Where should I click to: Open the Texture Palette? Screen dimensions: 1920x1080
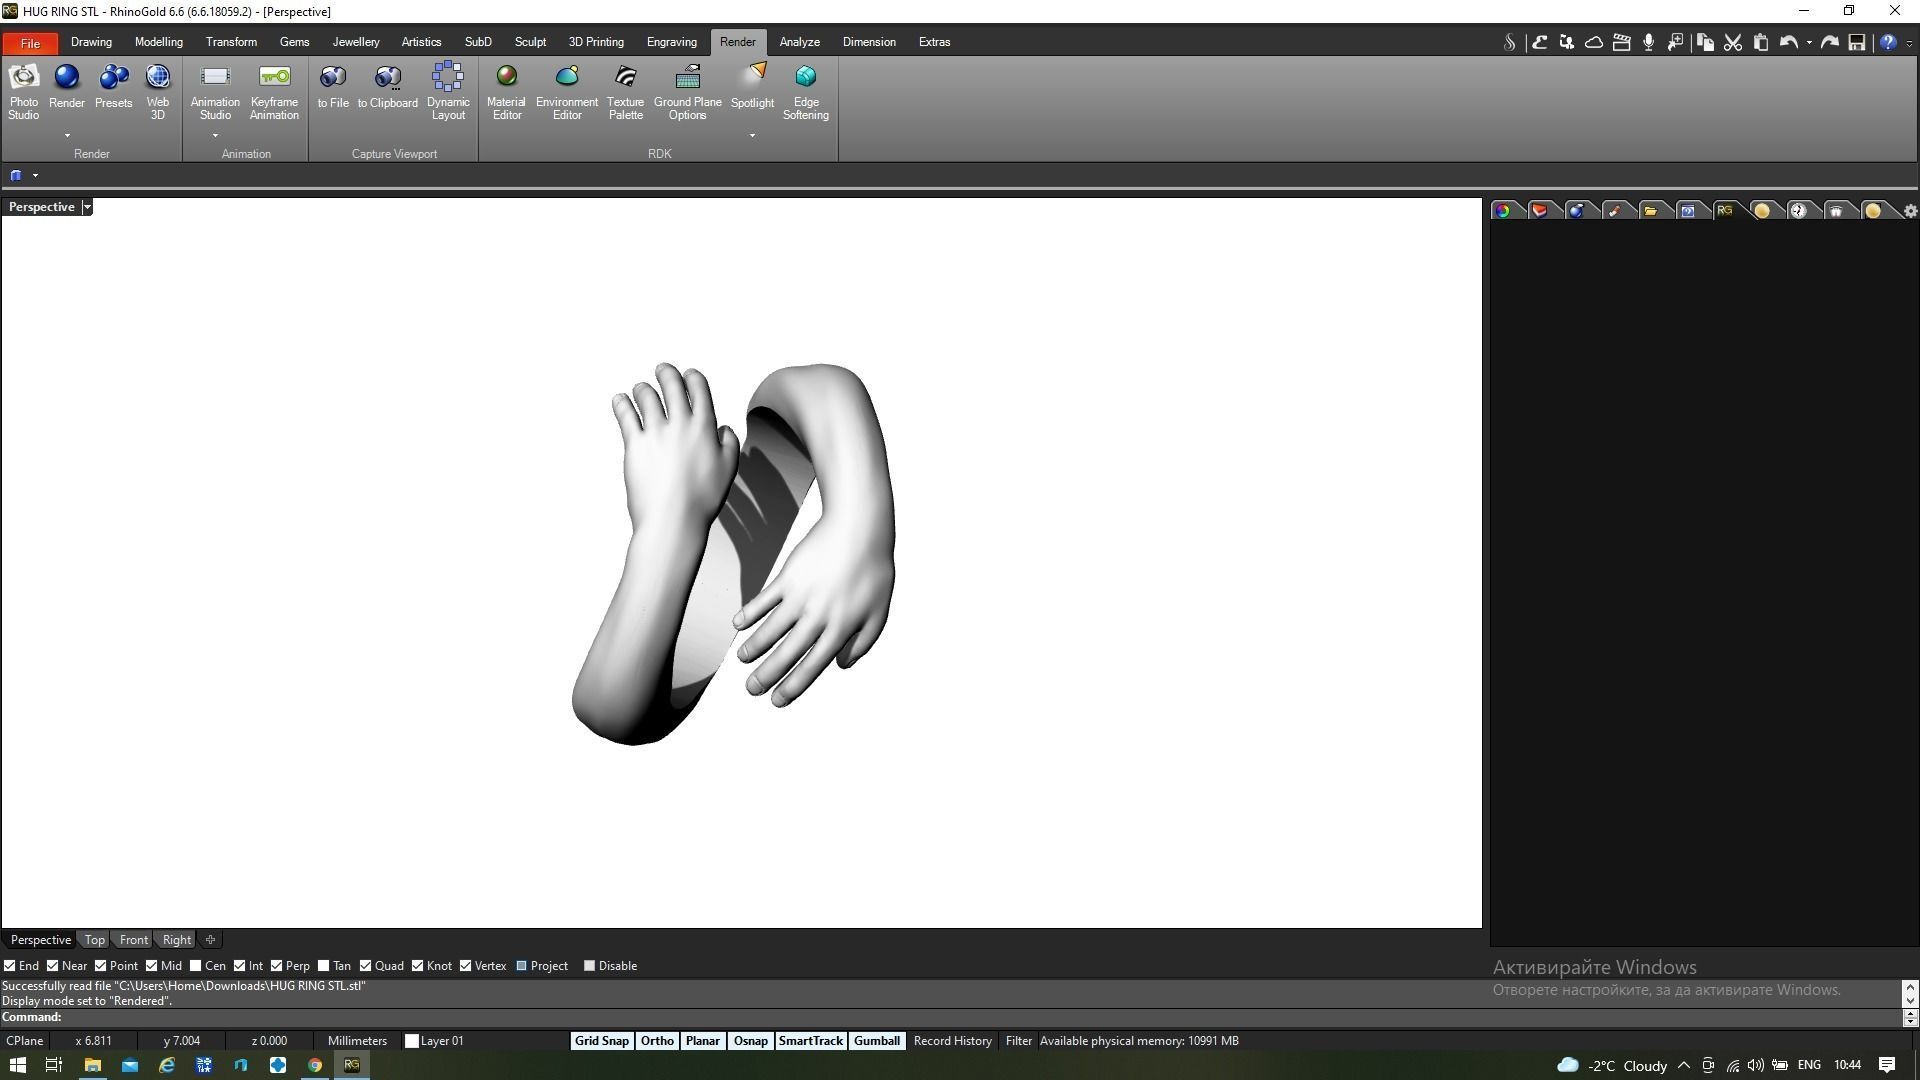(626, 92)
